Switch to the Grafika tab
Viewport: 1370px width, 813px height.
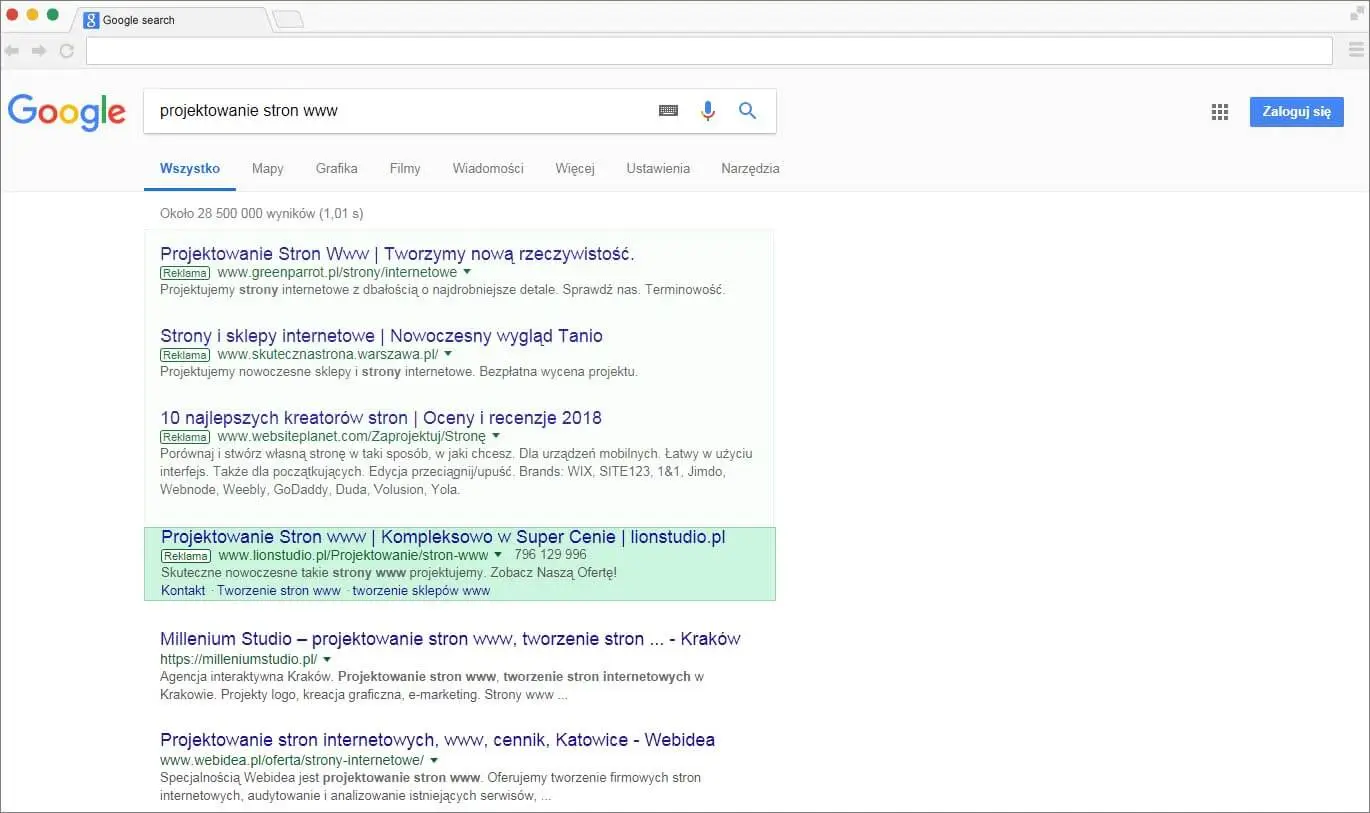(x=336, y=168)
